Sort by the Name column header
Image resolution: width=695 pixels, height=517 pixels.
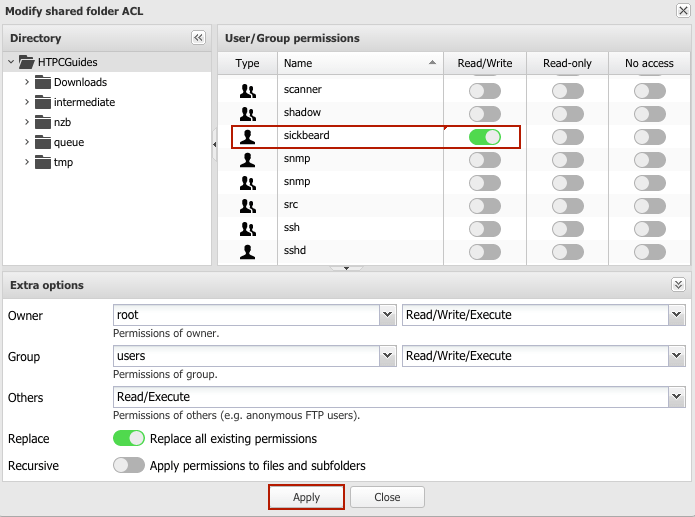[359, 63]
